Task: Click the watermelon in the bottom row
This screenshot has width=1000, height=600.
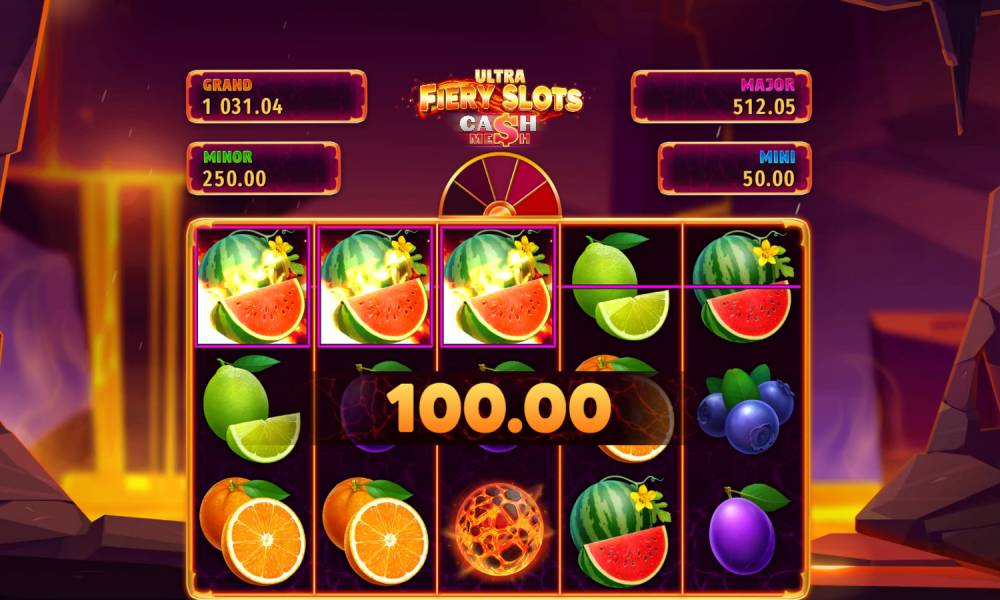Action: (x=620, y=532)
